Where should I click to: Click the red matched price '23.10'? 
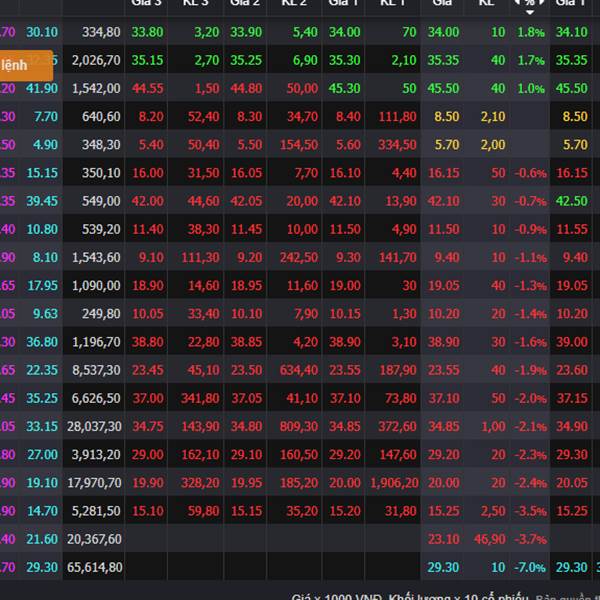pos(443,539)
